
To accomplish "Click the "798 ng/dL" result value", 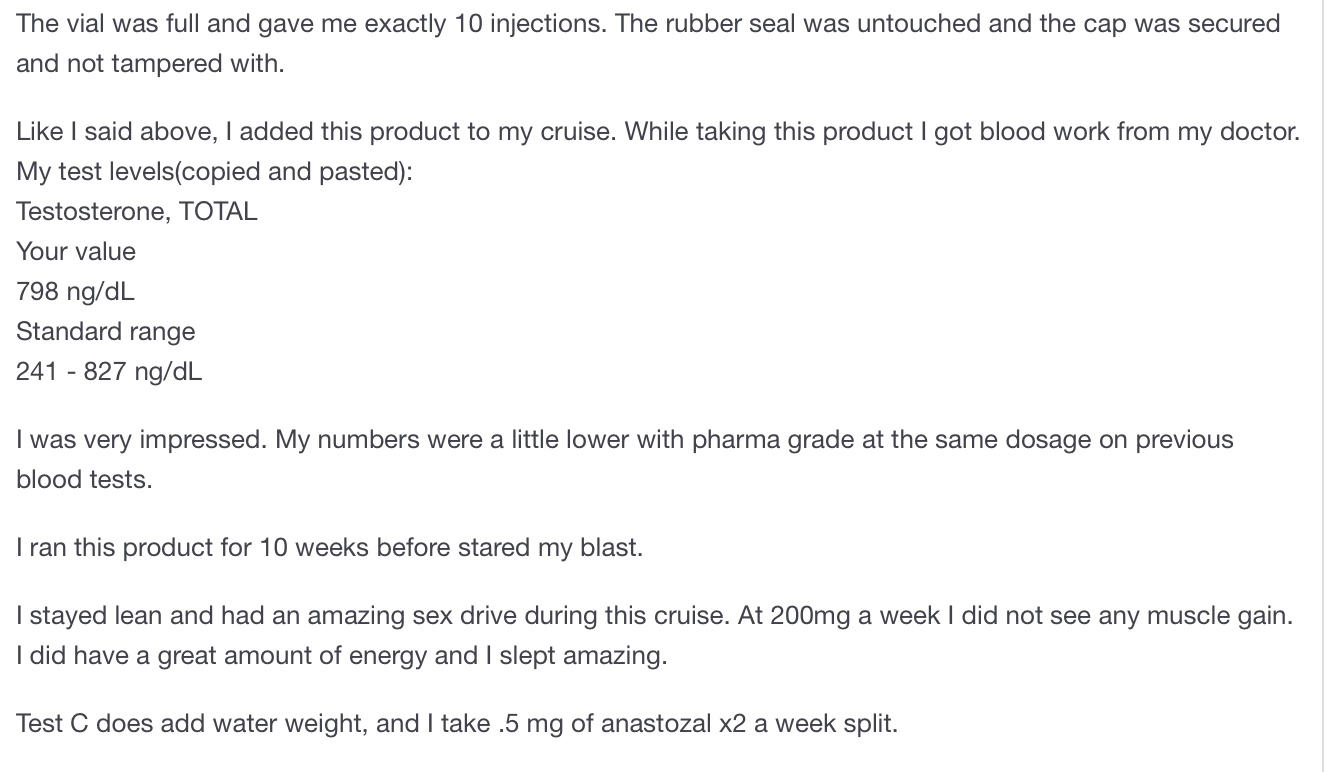I will click(x=75, y=291).
